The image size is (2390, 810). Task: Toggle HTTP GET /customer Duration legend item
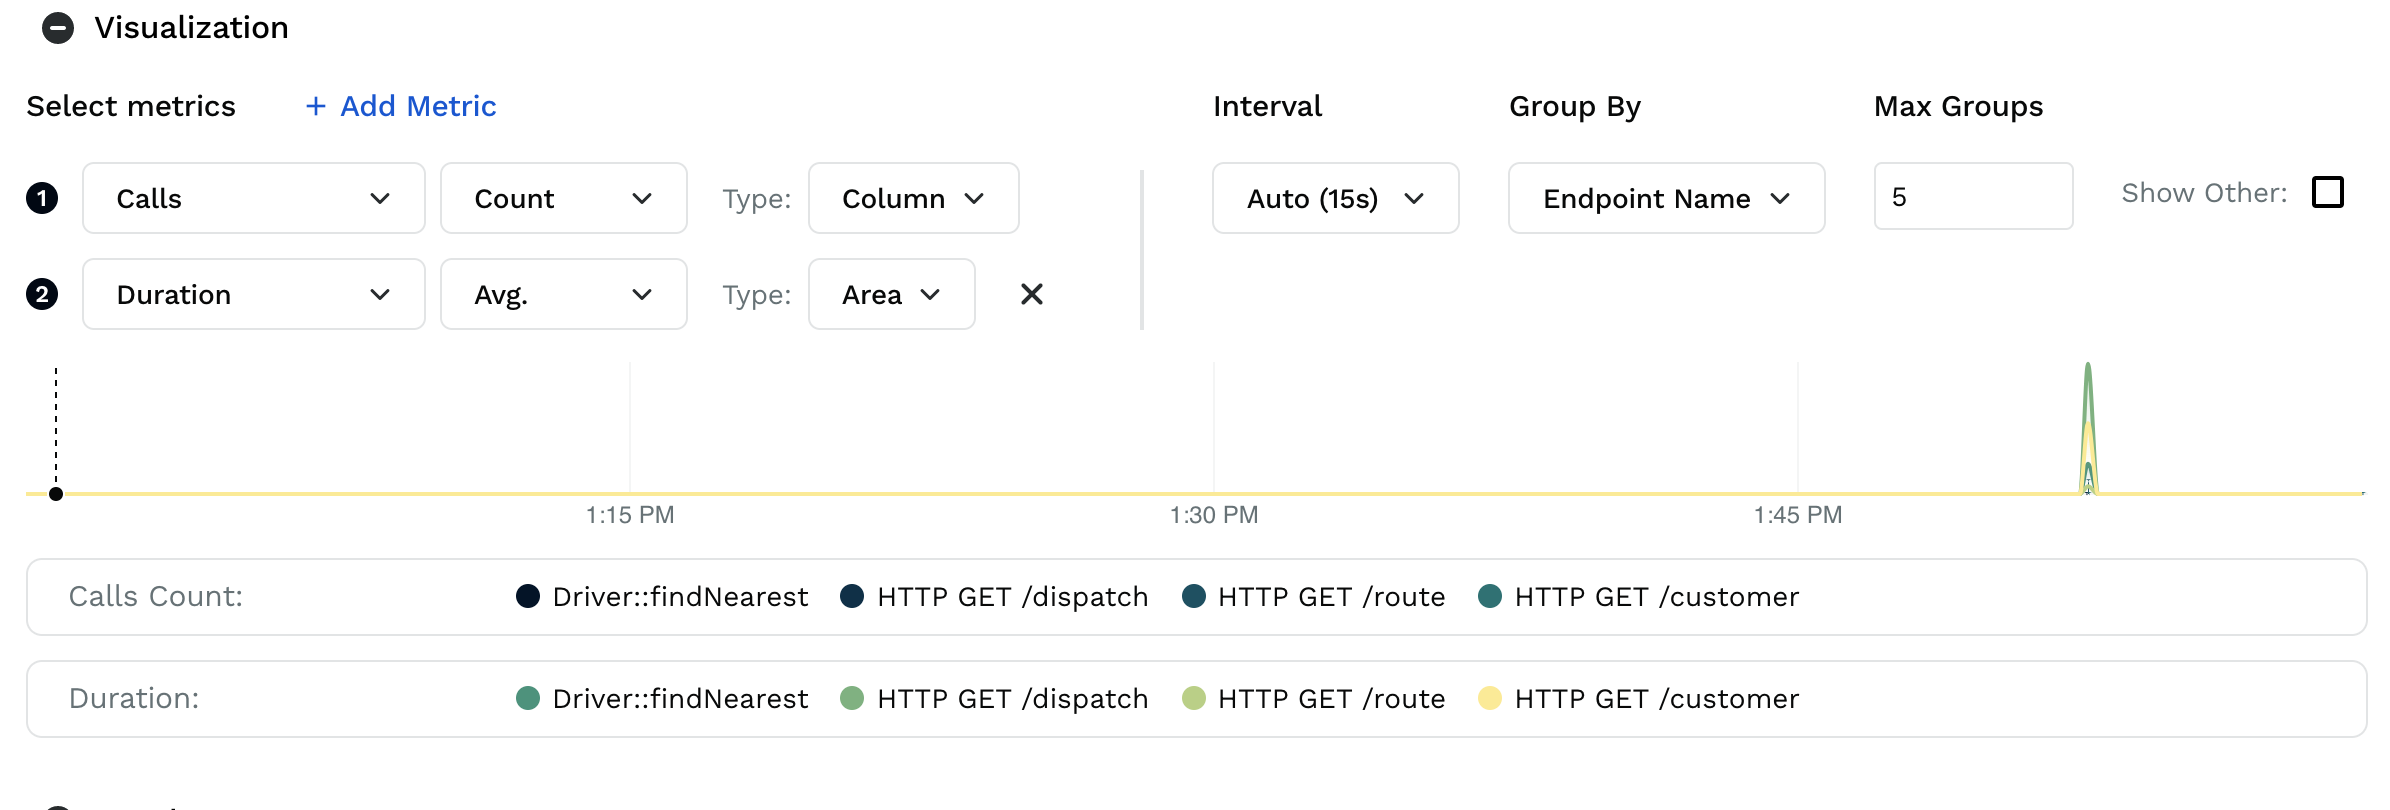(x=1639, y=699)
